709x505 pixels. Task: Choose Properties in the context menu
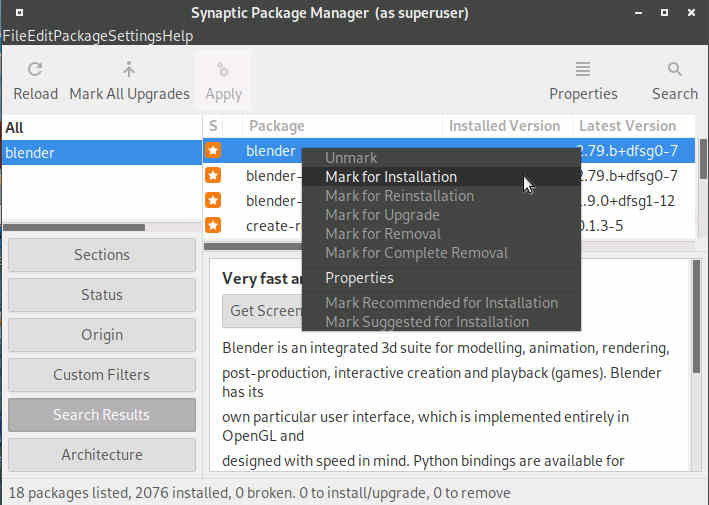tap(441, 278)
